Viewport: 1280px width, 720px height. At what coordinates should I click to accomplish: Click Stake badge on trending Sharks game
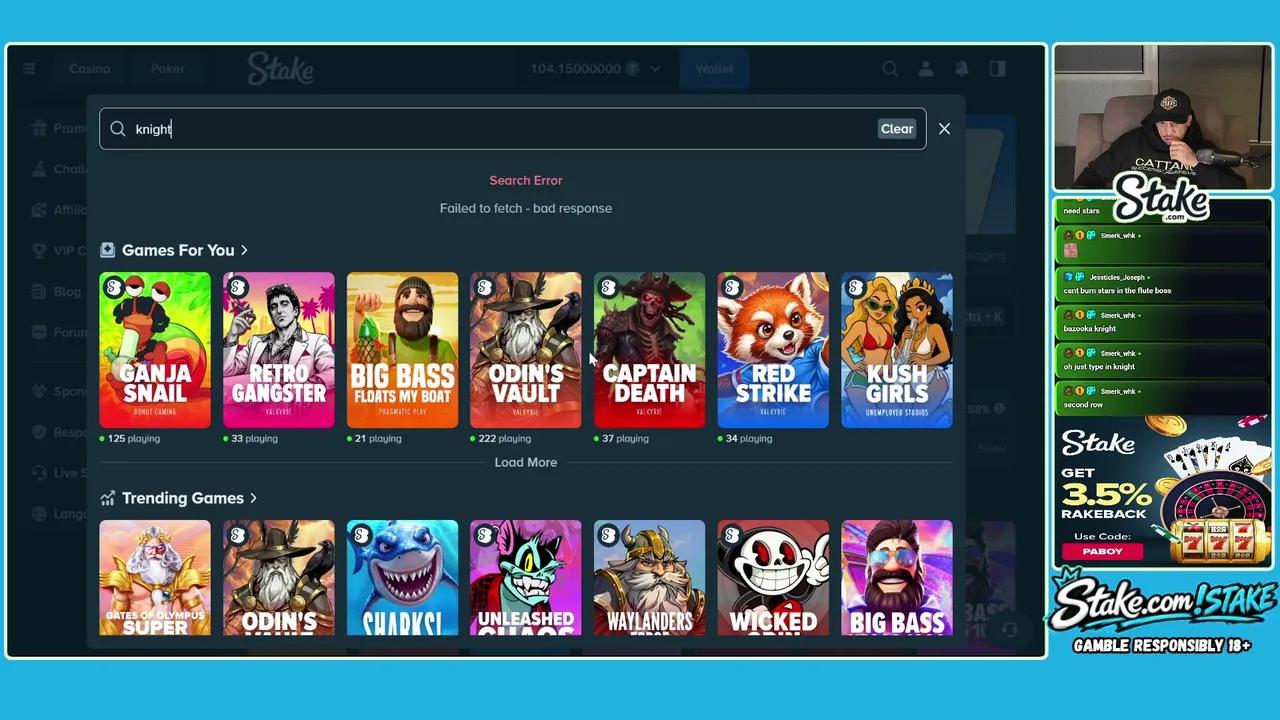point(361,536)
